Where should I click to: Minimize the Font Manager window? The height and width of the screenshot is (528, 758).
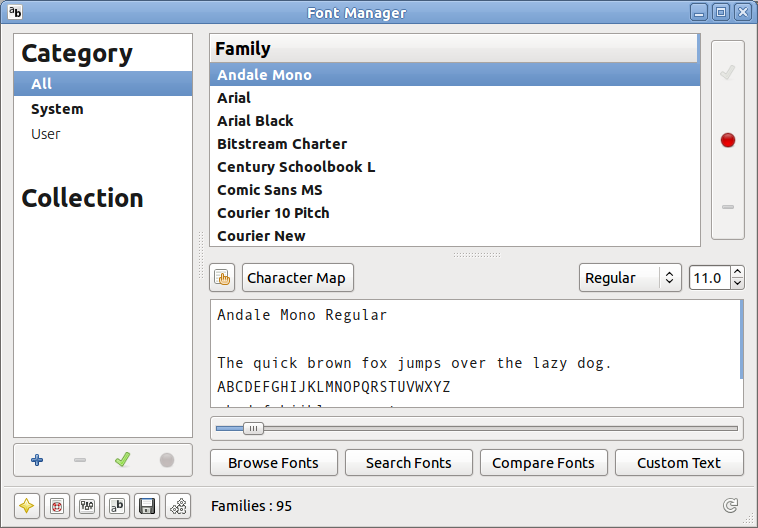pyautogui.click(x=699, y=12)
